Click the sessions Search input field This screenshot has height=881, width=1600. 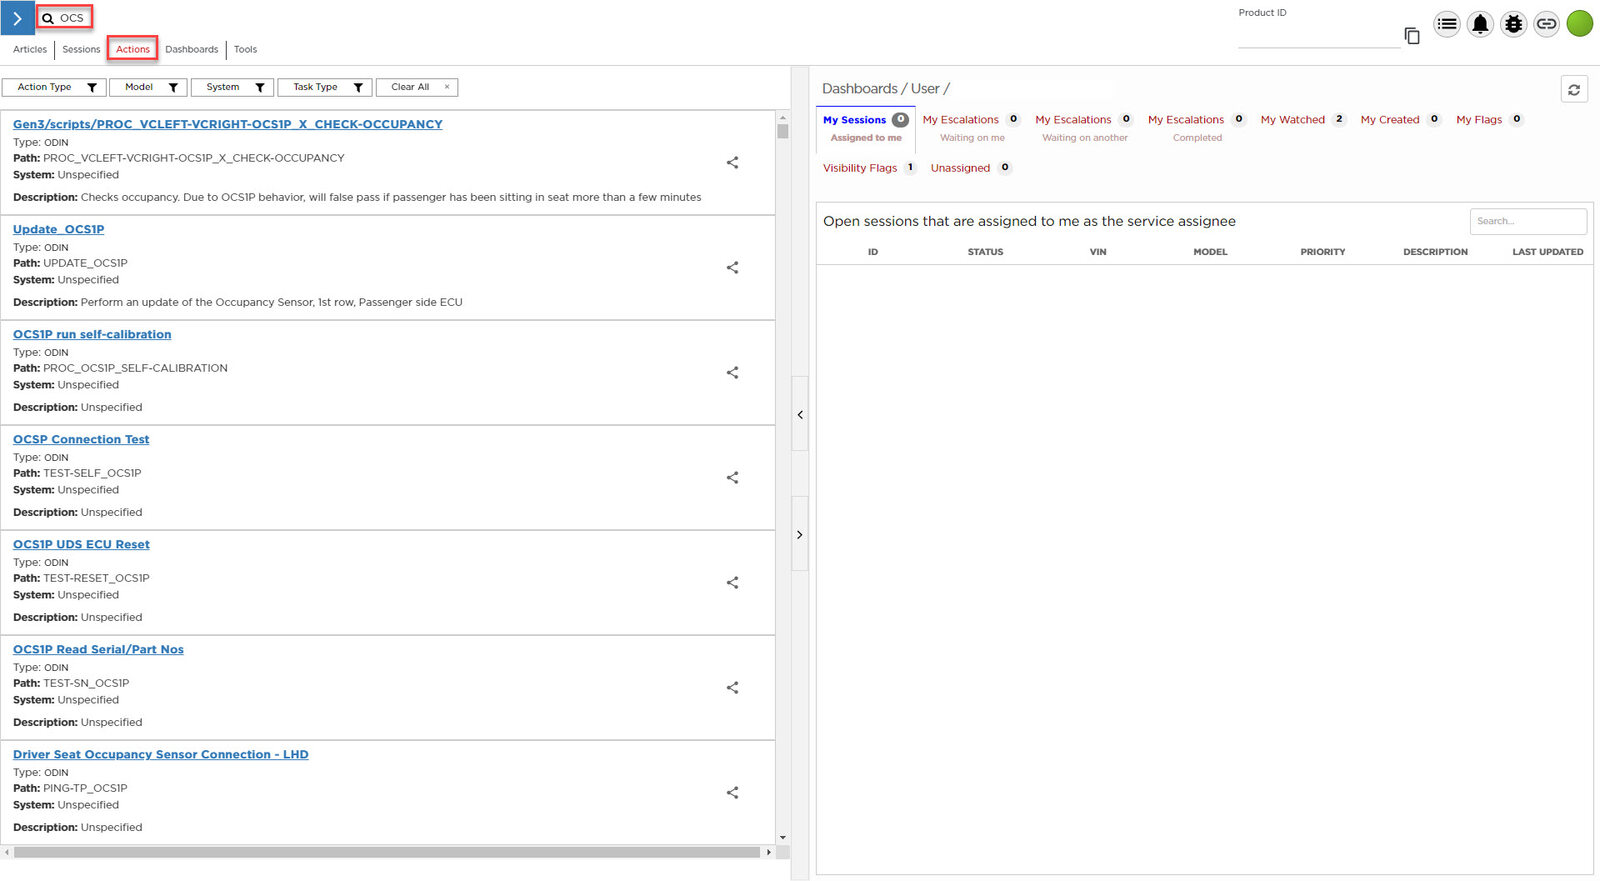(x=1527, y=221)
